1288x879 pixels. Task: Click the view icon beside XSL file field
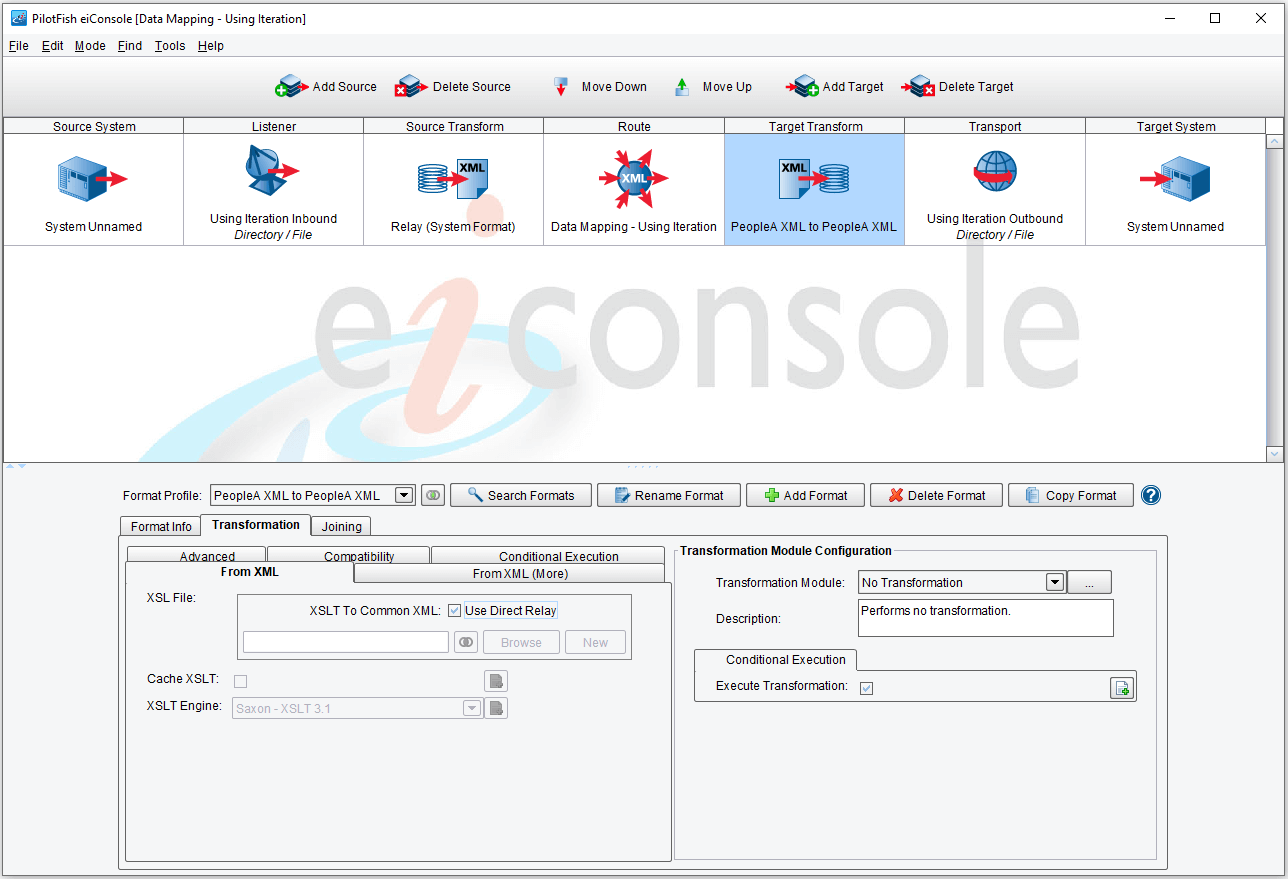click(466, 642)
